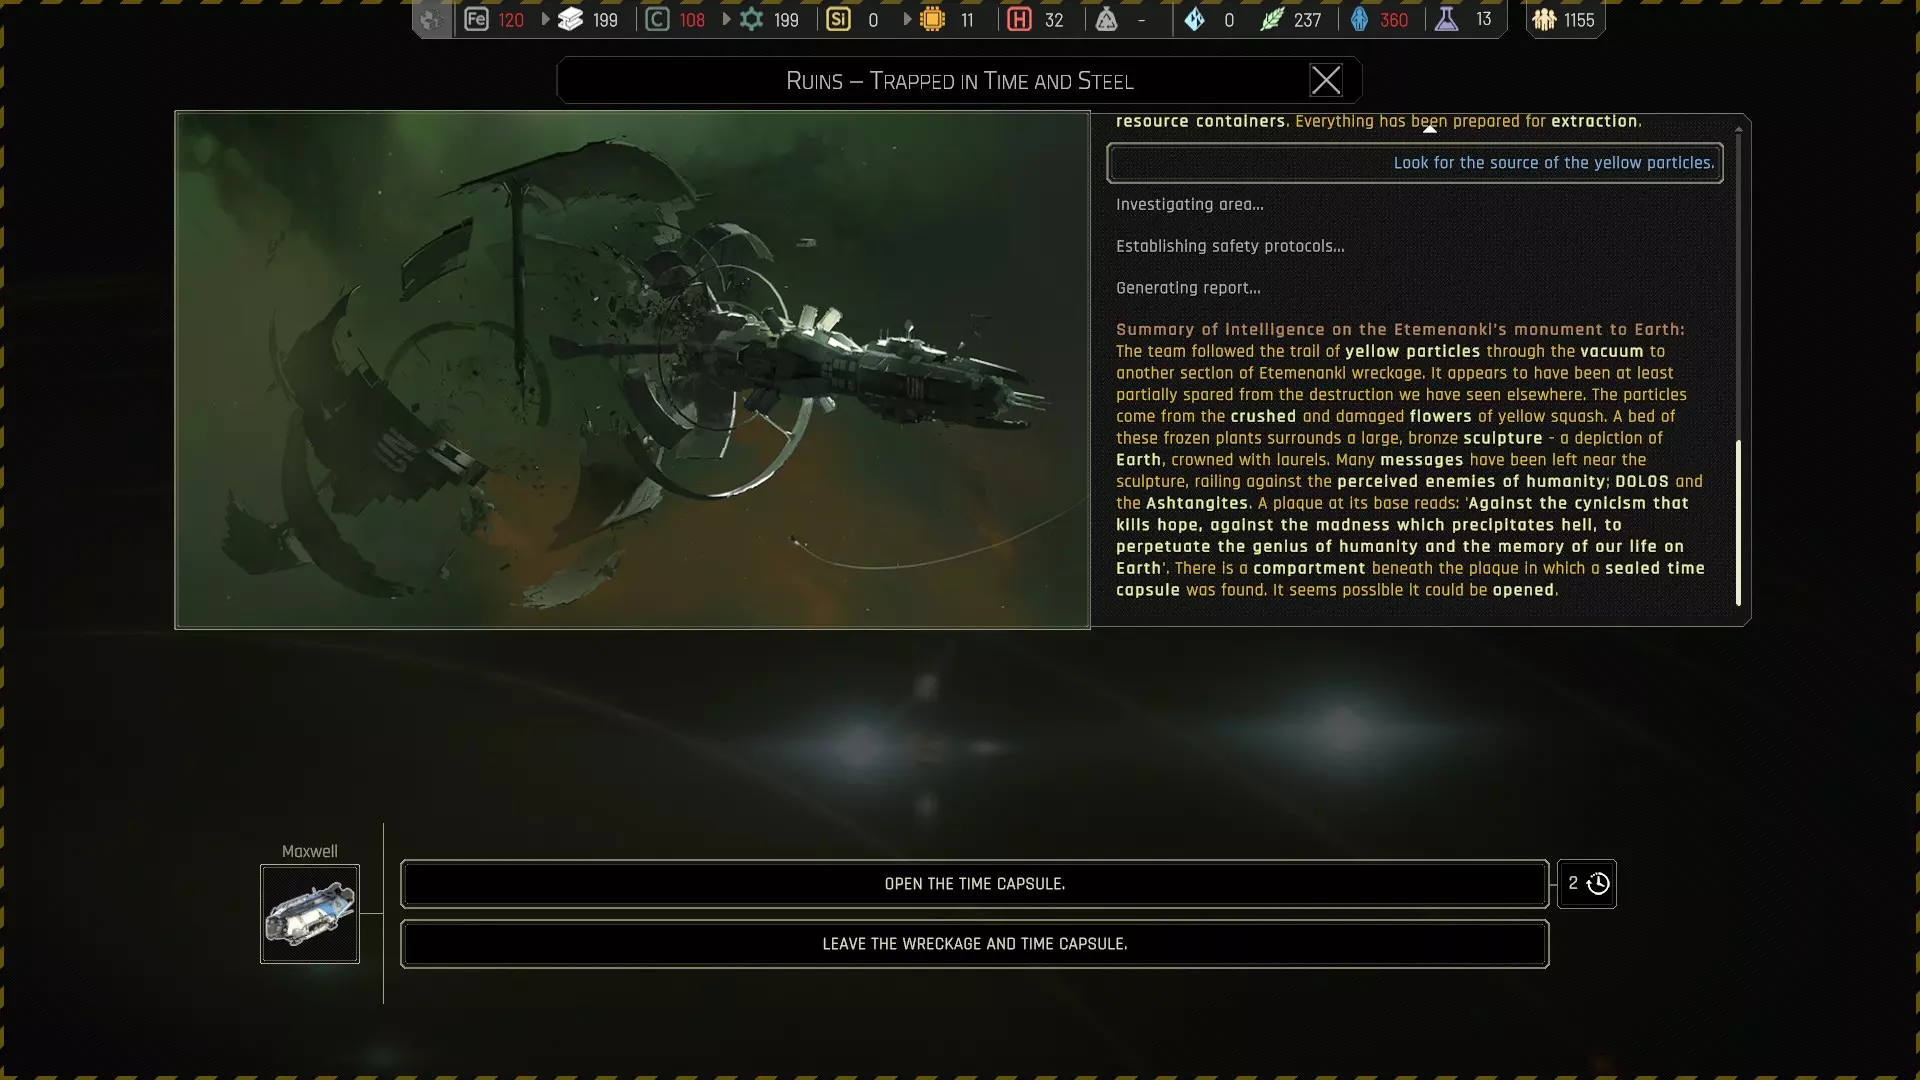1920x1080 pixels.
Task: Click the Si silicon resource icon
Action: 838,19
